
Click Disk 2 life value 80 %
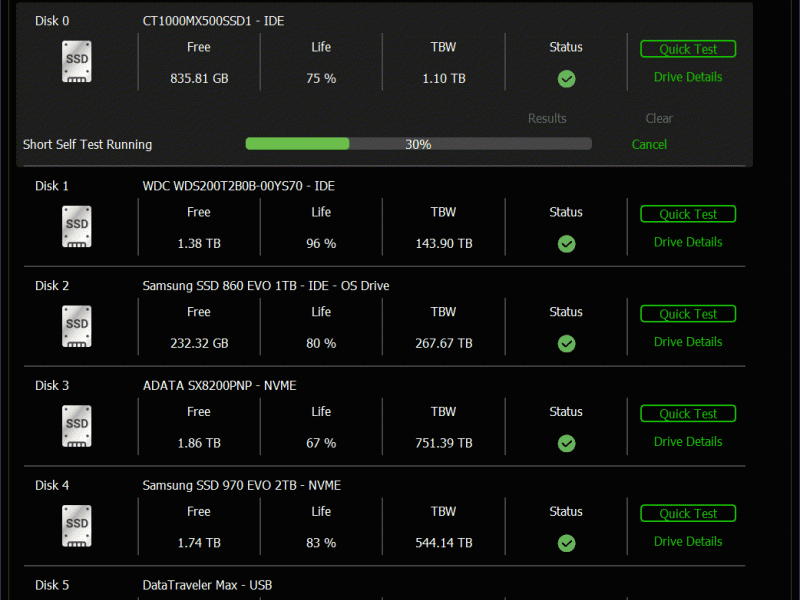coord(321,343)
